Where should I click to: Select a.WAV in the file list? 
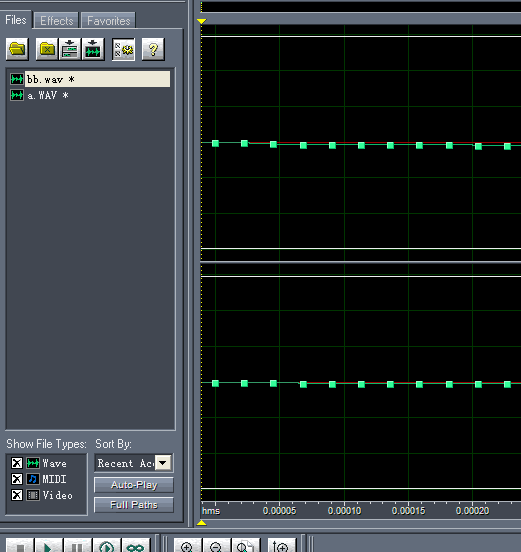point(48,95)
